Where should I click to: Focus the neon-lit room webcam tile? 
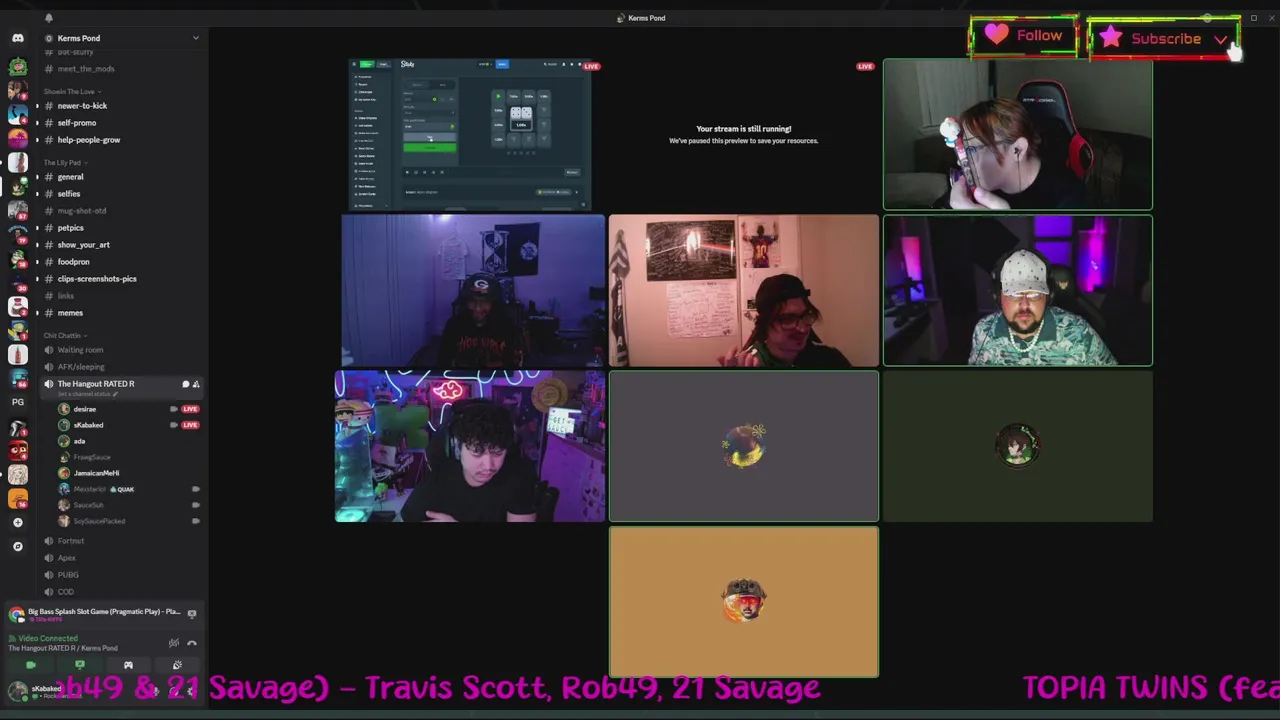471,446
